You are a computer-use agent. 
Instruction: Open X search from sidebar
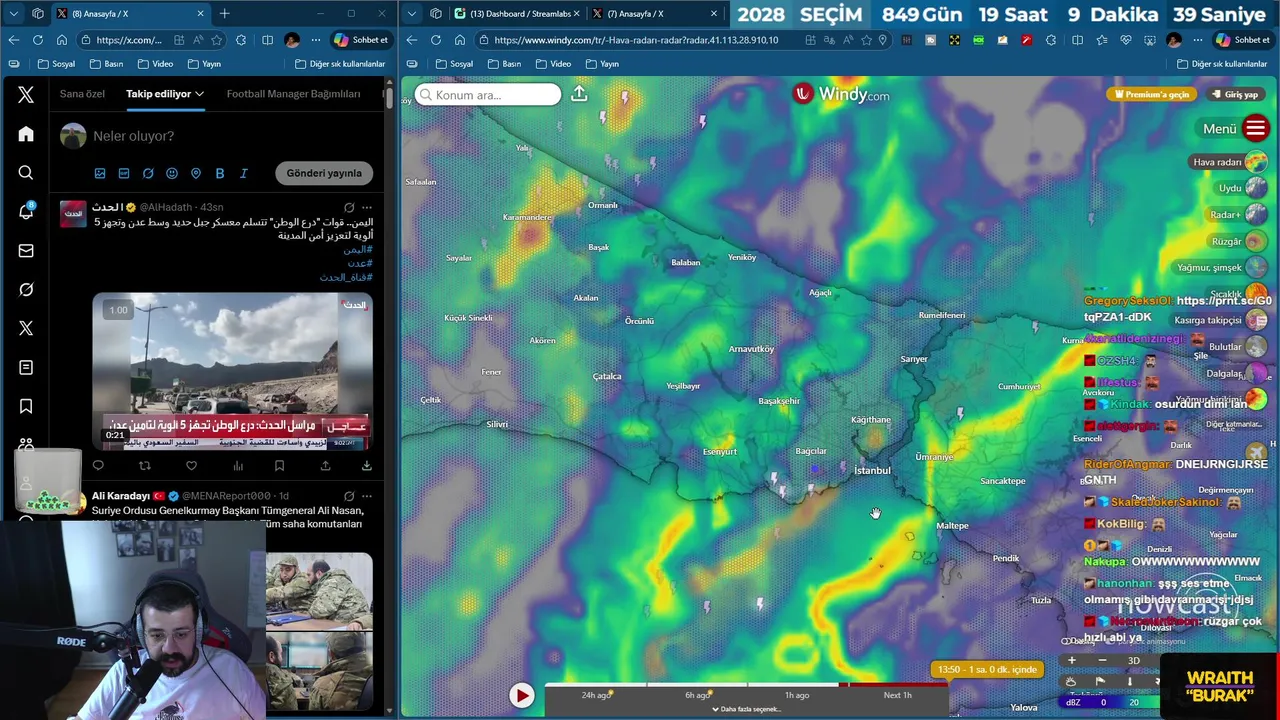(x=26, y=173)
